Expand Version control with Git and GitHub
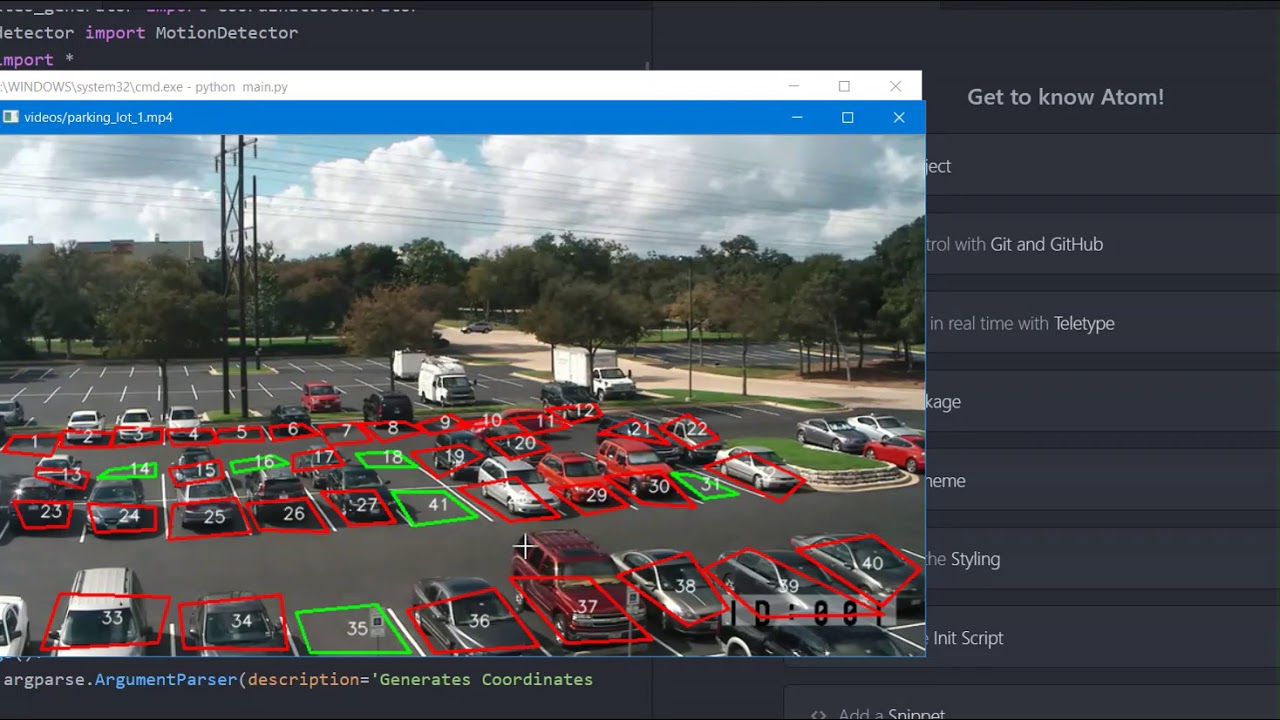The image size is (1280, 720). click(x=1102, y=244)
